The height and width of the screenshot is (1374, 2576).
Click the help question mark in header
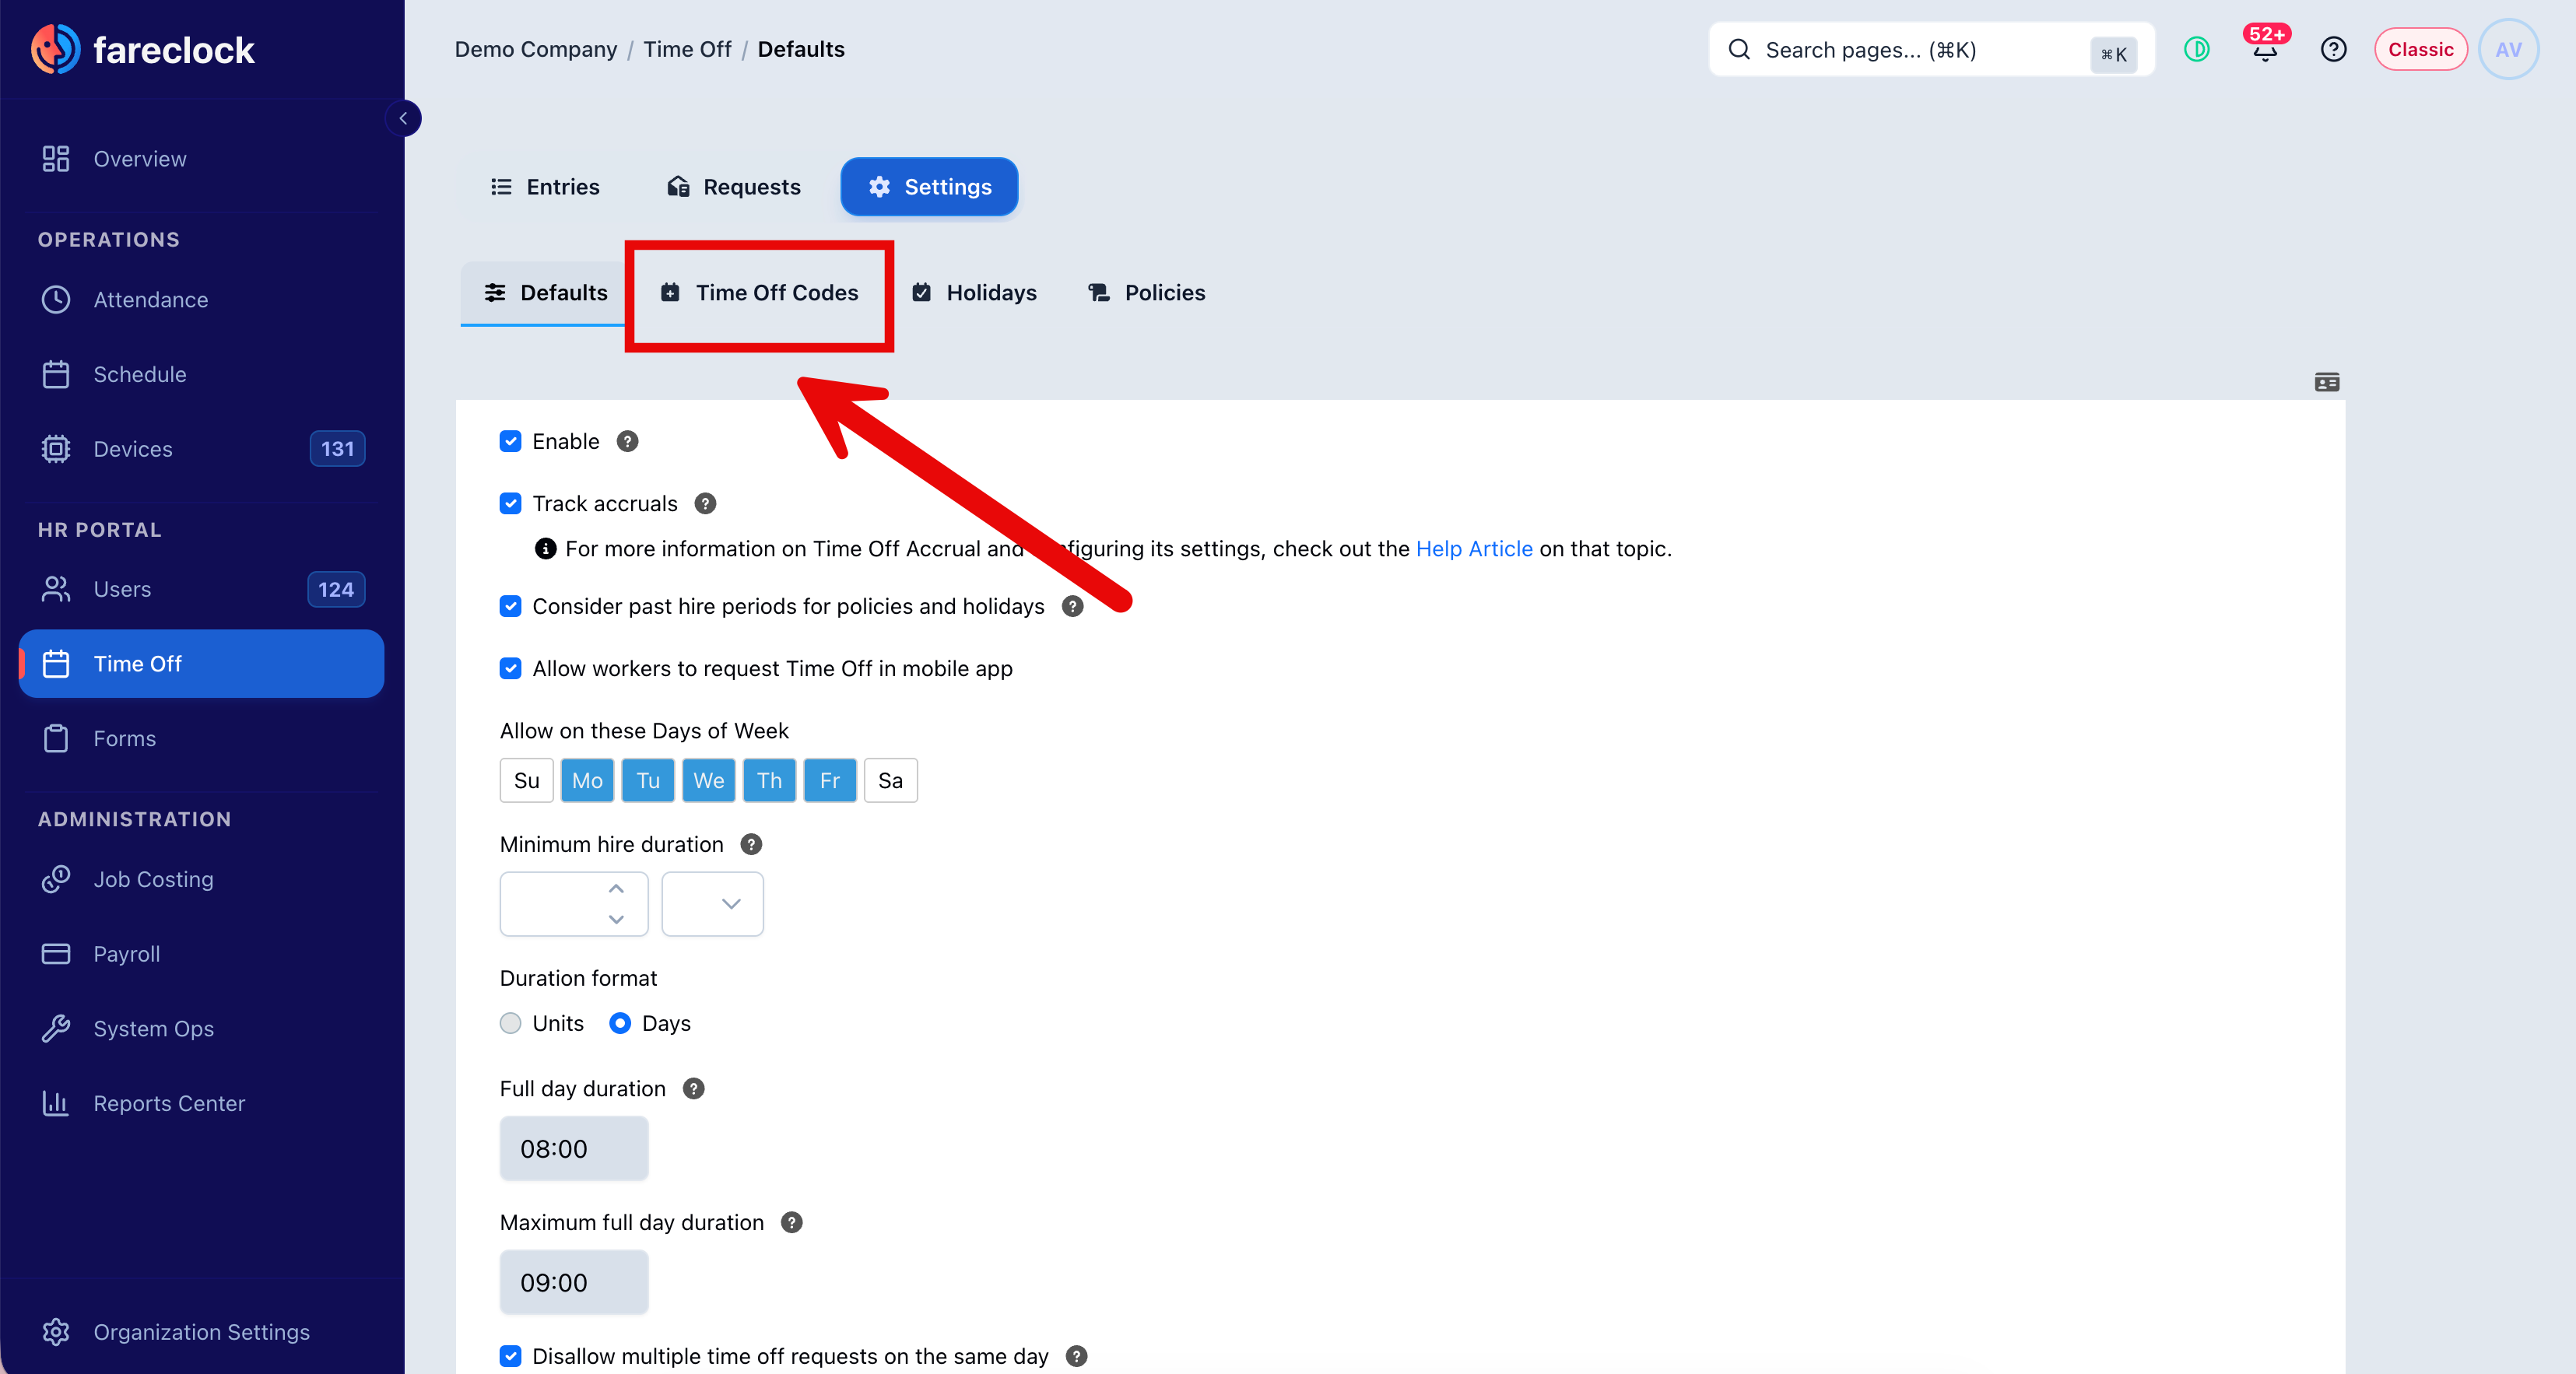point(2333,49)
